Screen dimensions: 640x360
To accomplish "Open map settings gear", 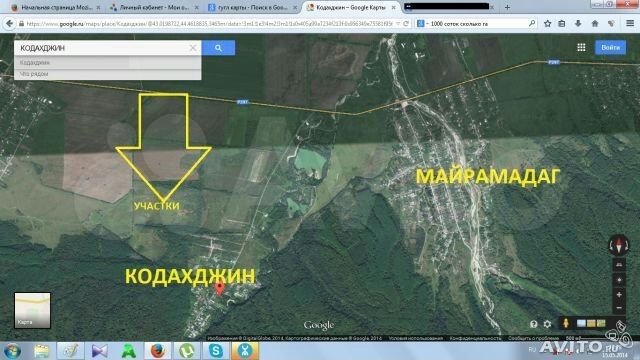I will (x=547, y=324).
